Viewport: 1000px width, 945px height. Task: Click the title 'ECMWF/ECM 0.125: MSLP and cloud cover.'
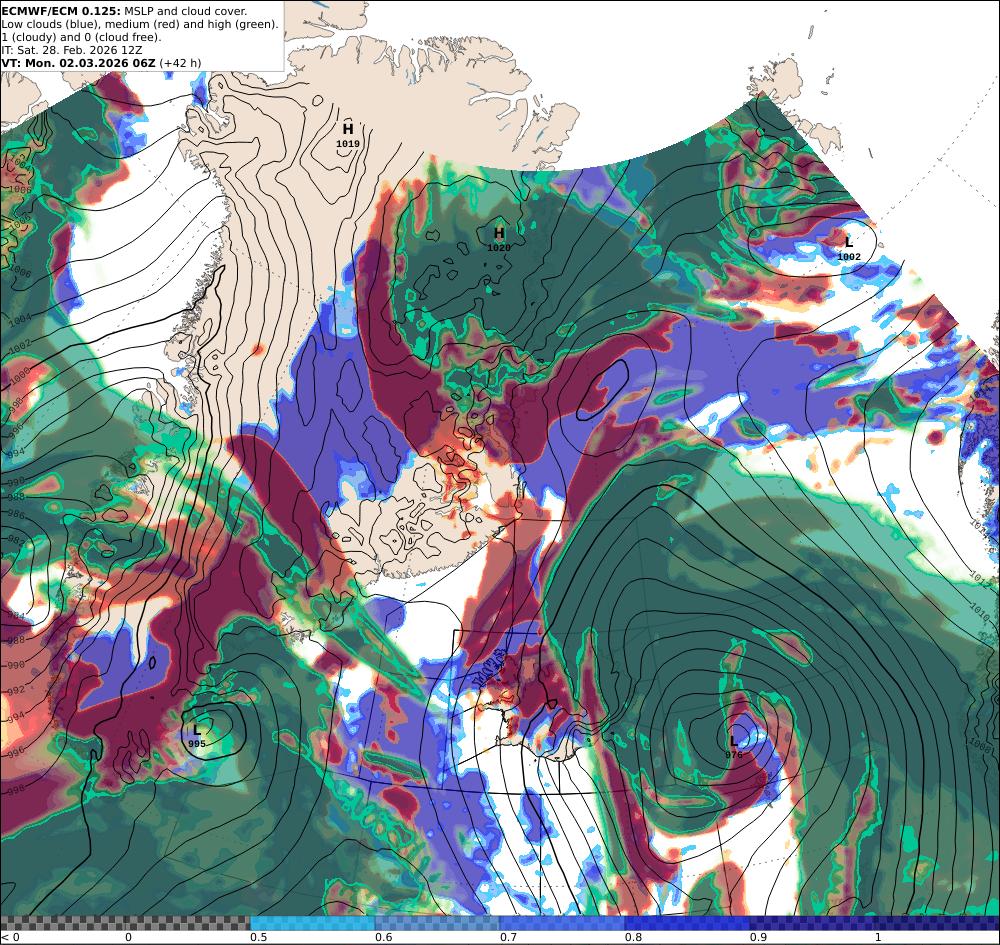pos(124,11)
